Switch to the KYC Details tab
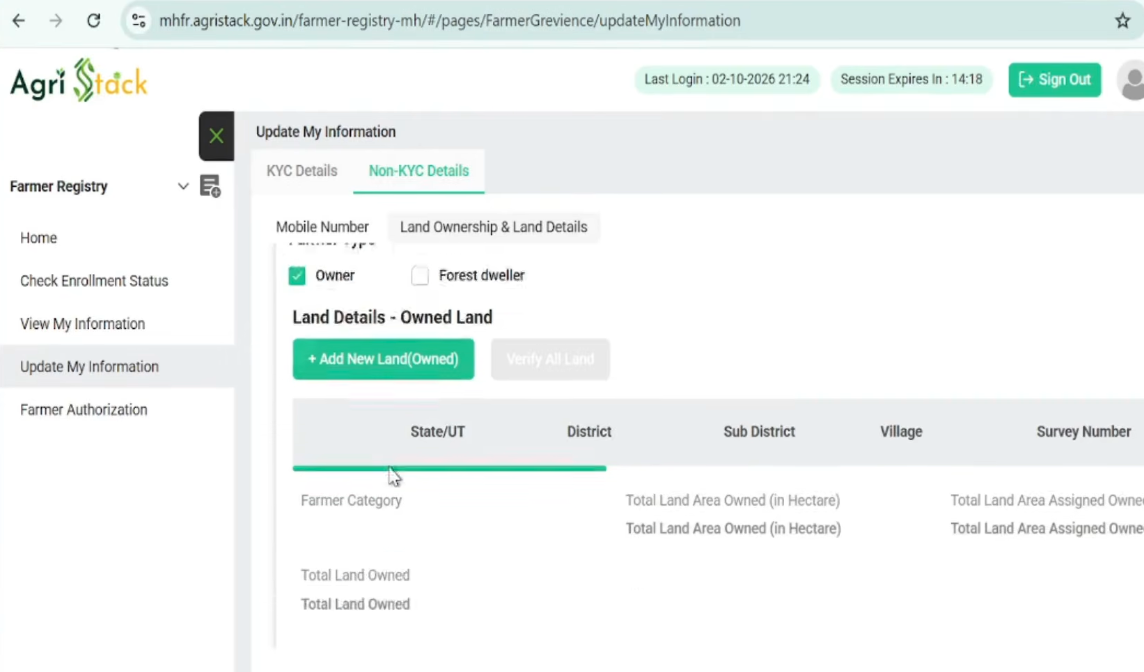 tap(302, 171)
